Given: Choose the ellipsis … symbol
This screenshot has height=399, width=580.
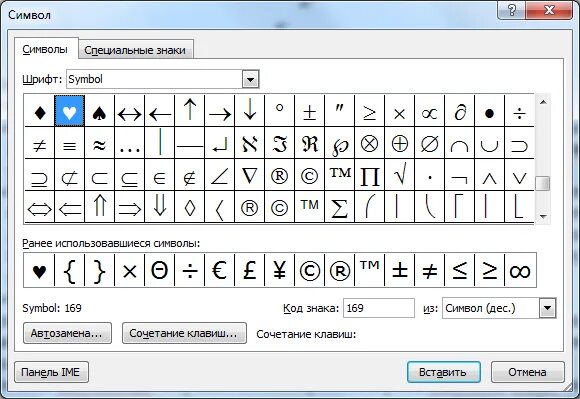Looking at the screenshot, I should (x=129, y=143).
